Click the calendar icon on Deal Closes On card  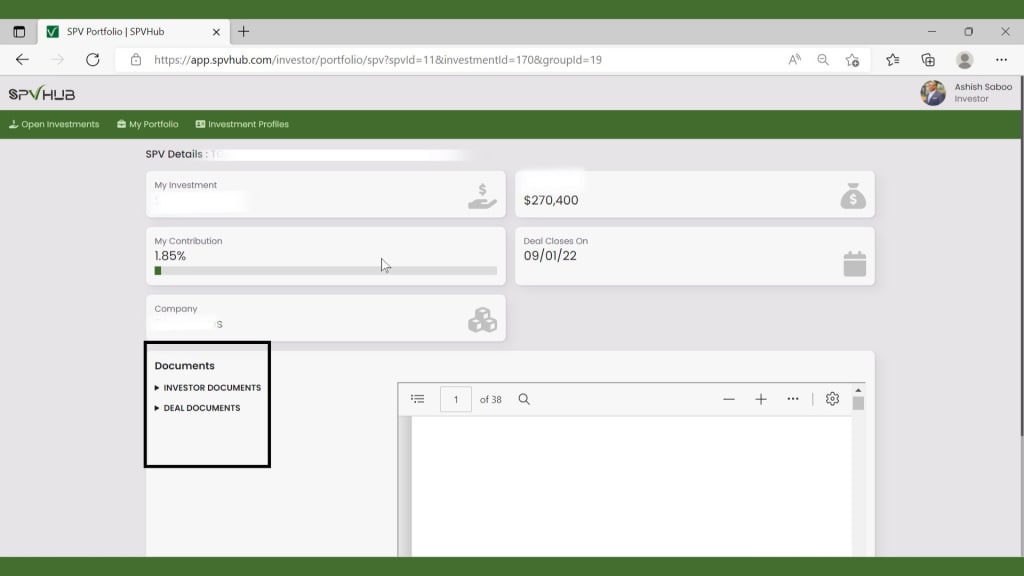click(x=856, y=263)
